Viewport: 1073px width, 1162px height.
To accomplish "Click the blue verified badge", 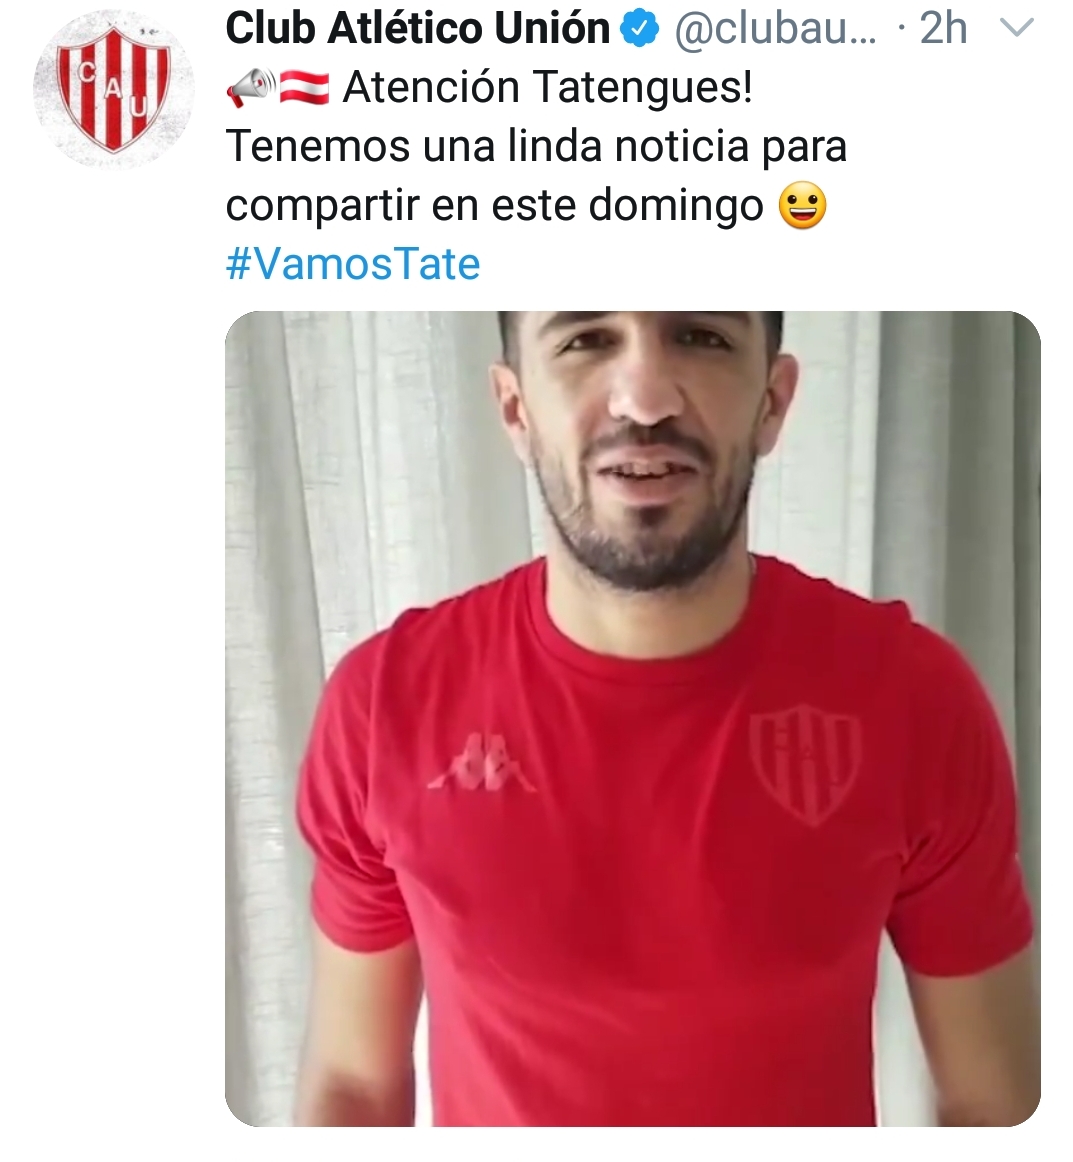I will point(640,29).
